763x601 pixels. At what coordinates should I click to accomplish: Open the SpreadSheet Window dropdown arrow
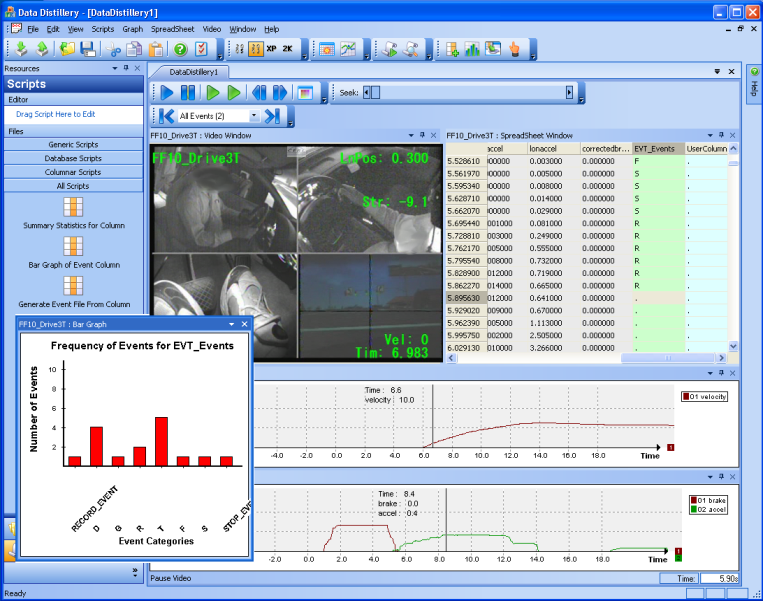click(x=710, y=135)
